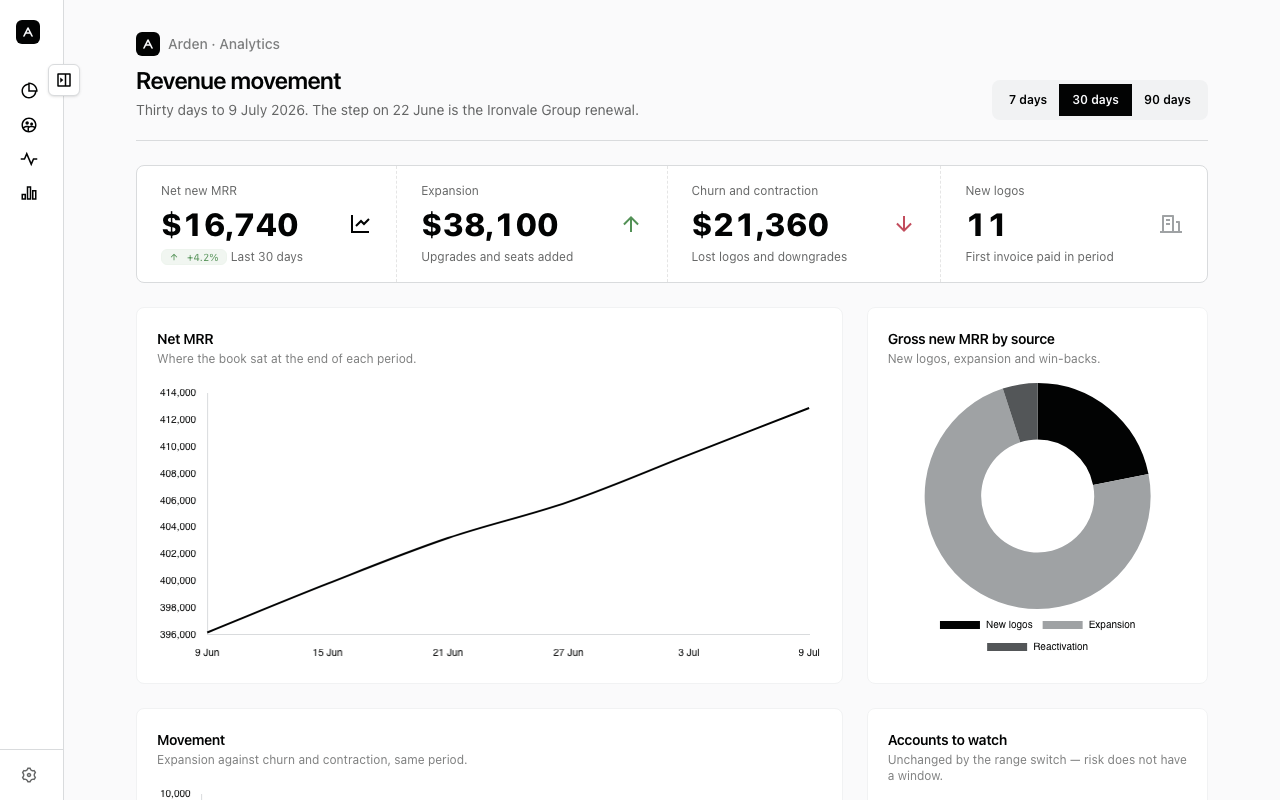This screenshot has height=800, width=1280.
Task: Switch to the 7 days range
Action: point(1027,100)
